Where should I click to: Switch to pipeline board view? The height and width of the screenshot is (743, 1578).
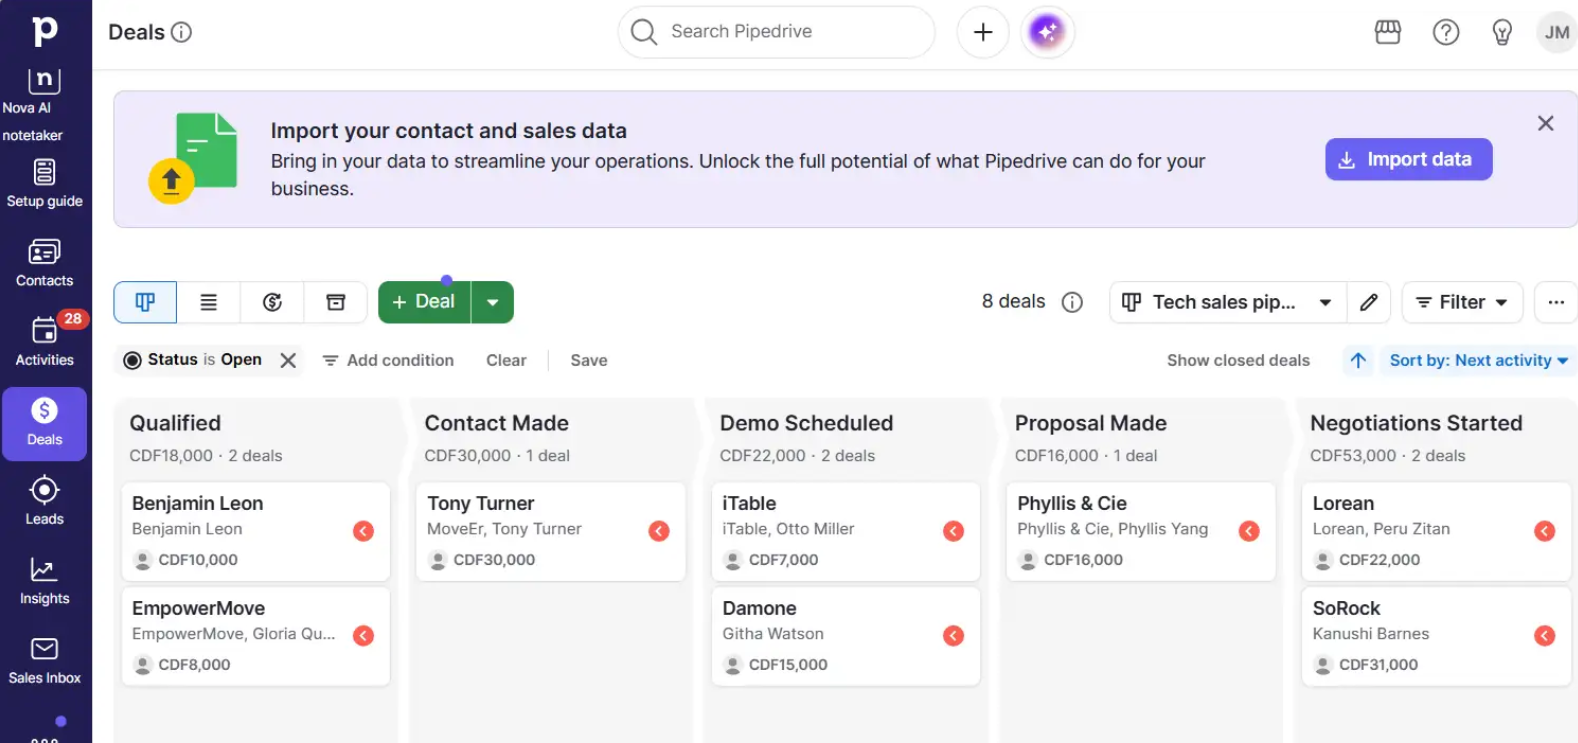click(145, 302)
